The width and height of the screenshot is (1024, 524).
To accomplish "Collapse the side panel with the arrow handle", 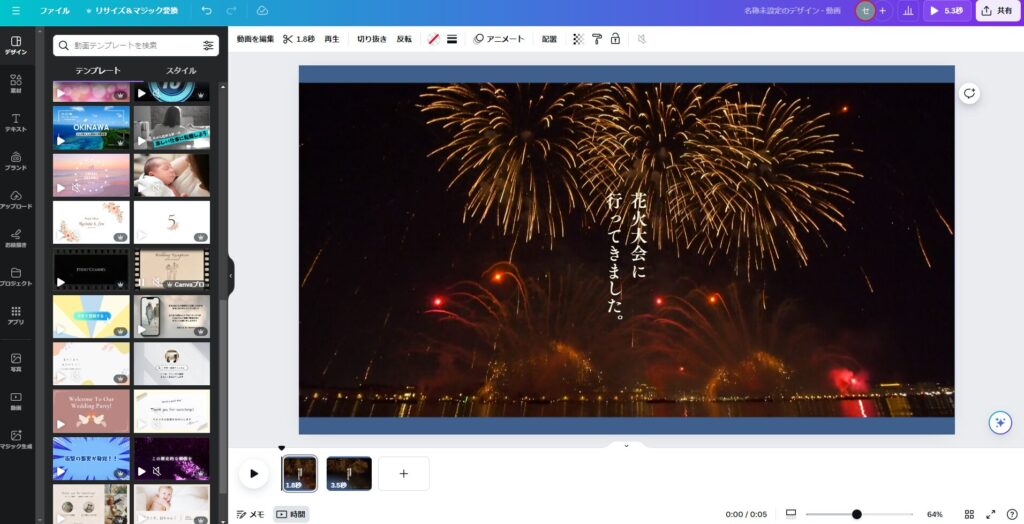I will [230, 275].
